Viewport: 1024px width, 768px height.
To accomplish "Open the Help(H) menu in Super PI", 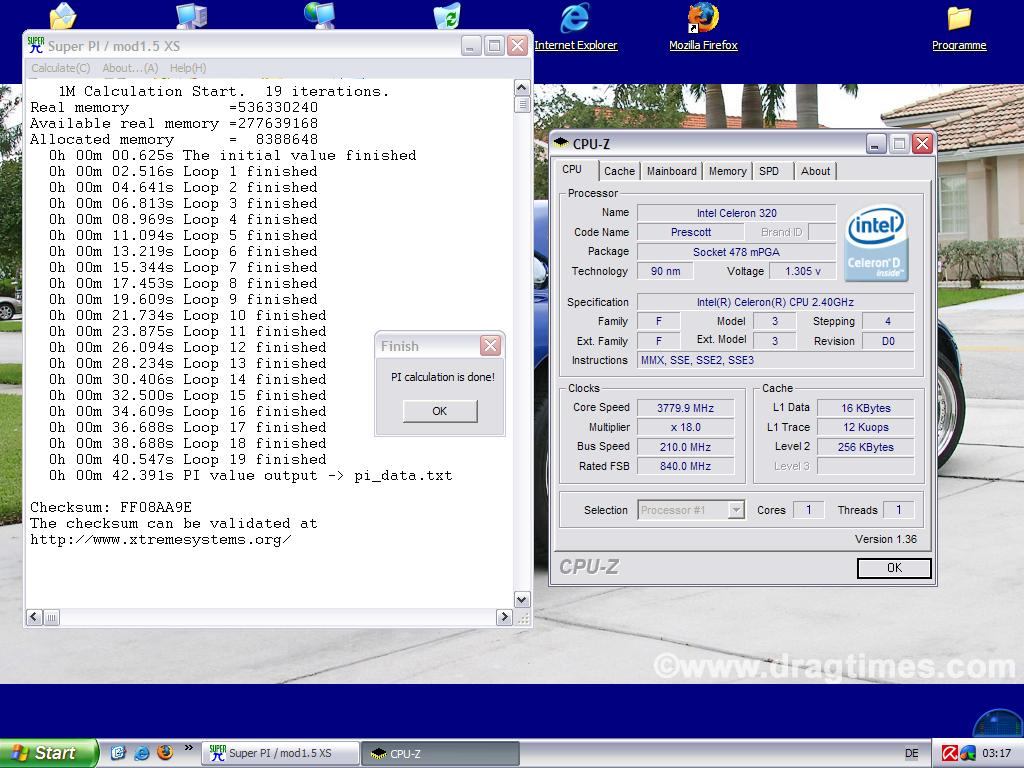I will click(x=188, y=68).
